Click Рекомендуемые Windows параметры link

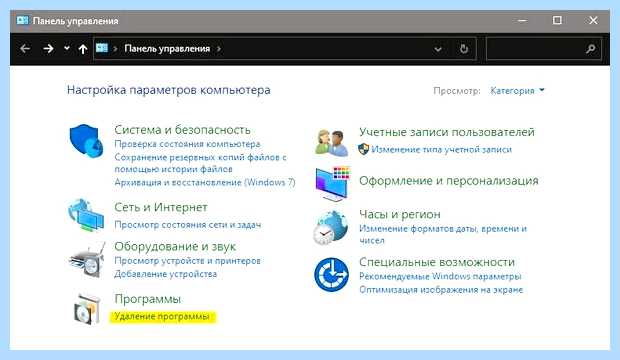[440, 276]
